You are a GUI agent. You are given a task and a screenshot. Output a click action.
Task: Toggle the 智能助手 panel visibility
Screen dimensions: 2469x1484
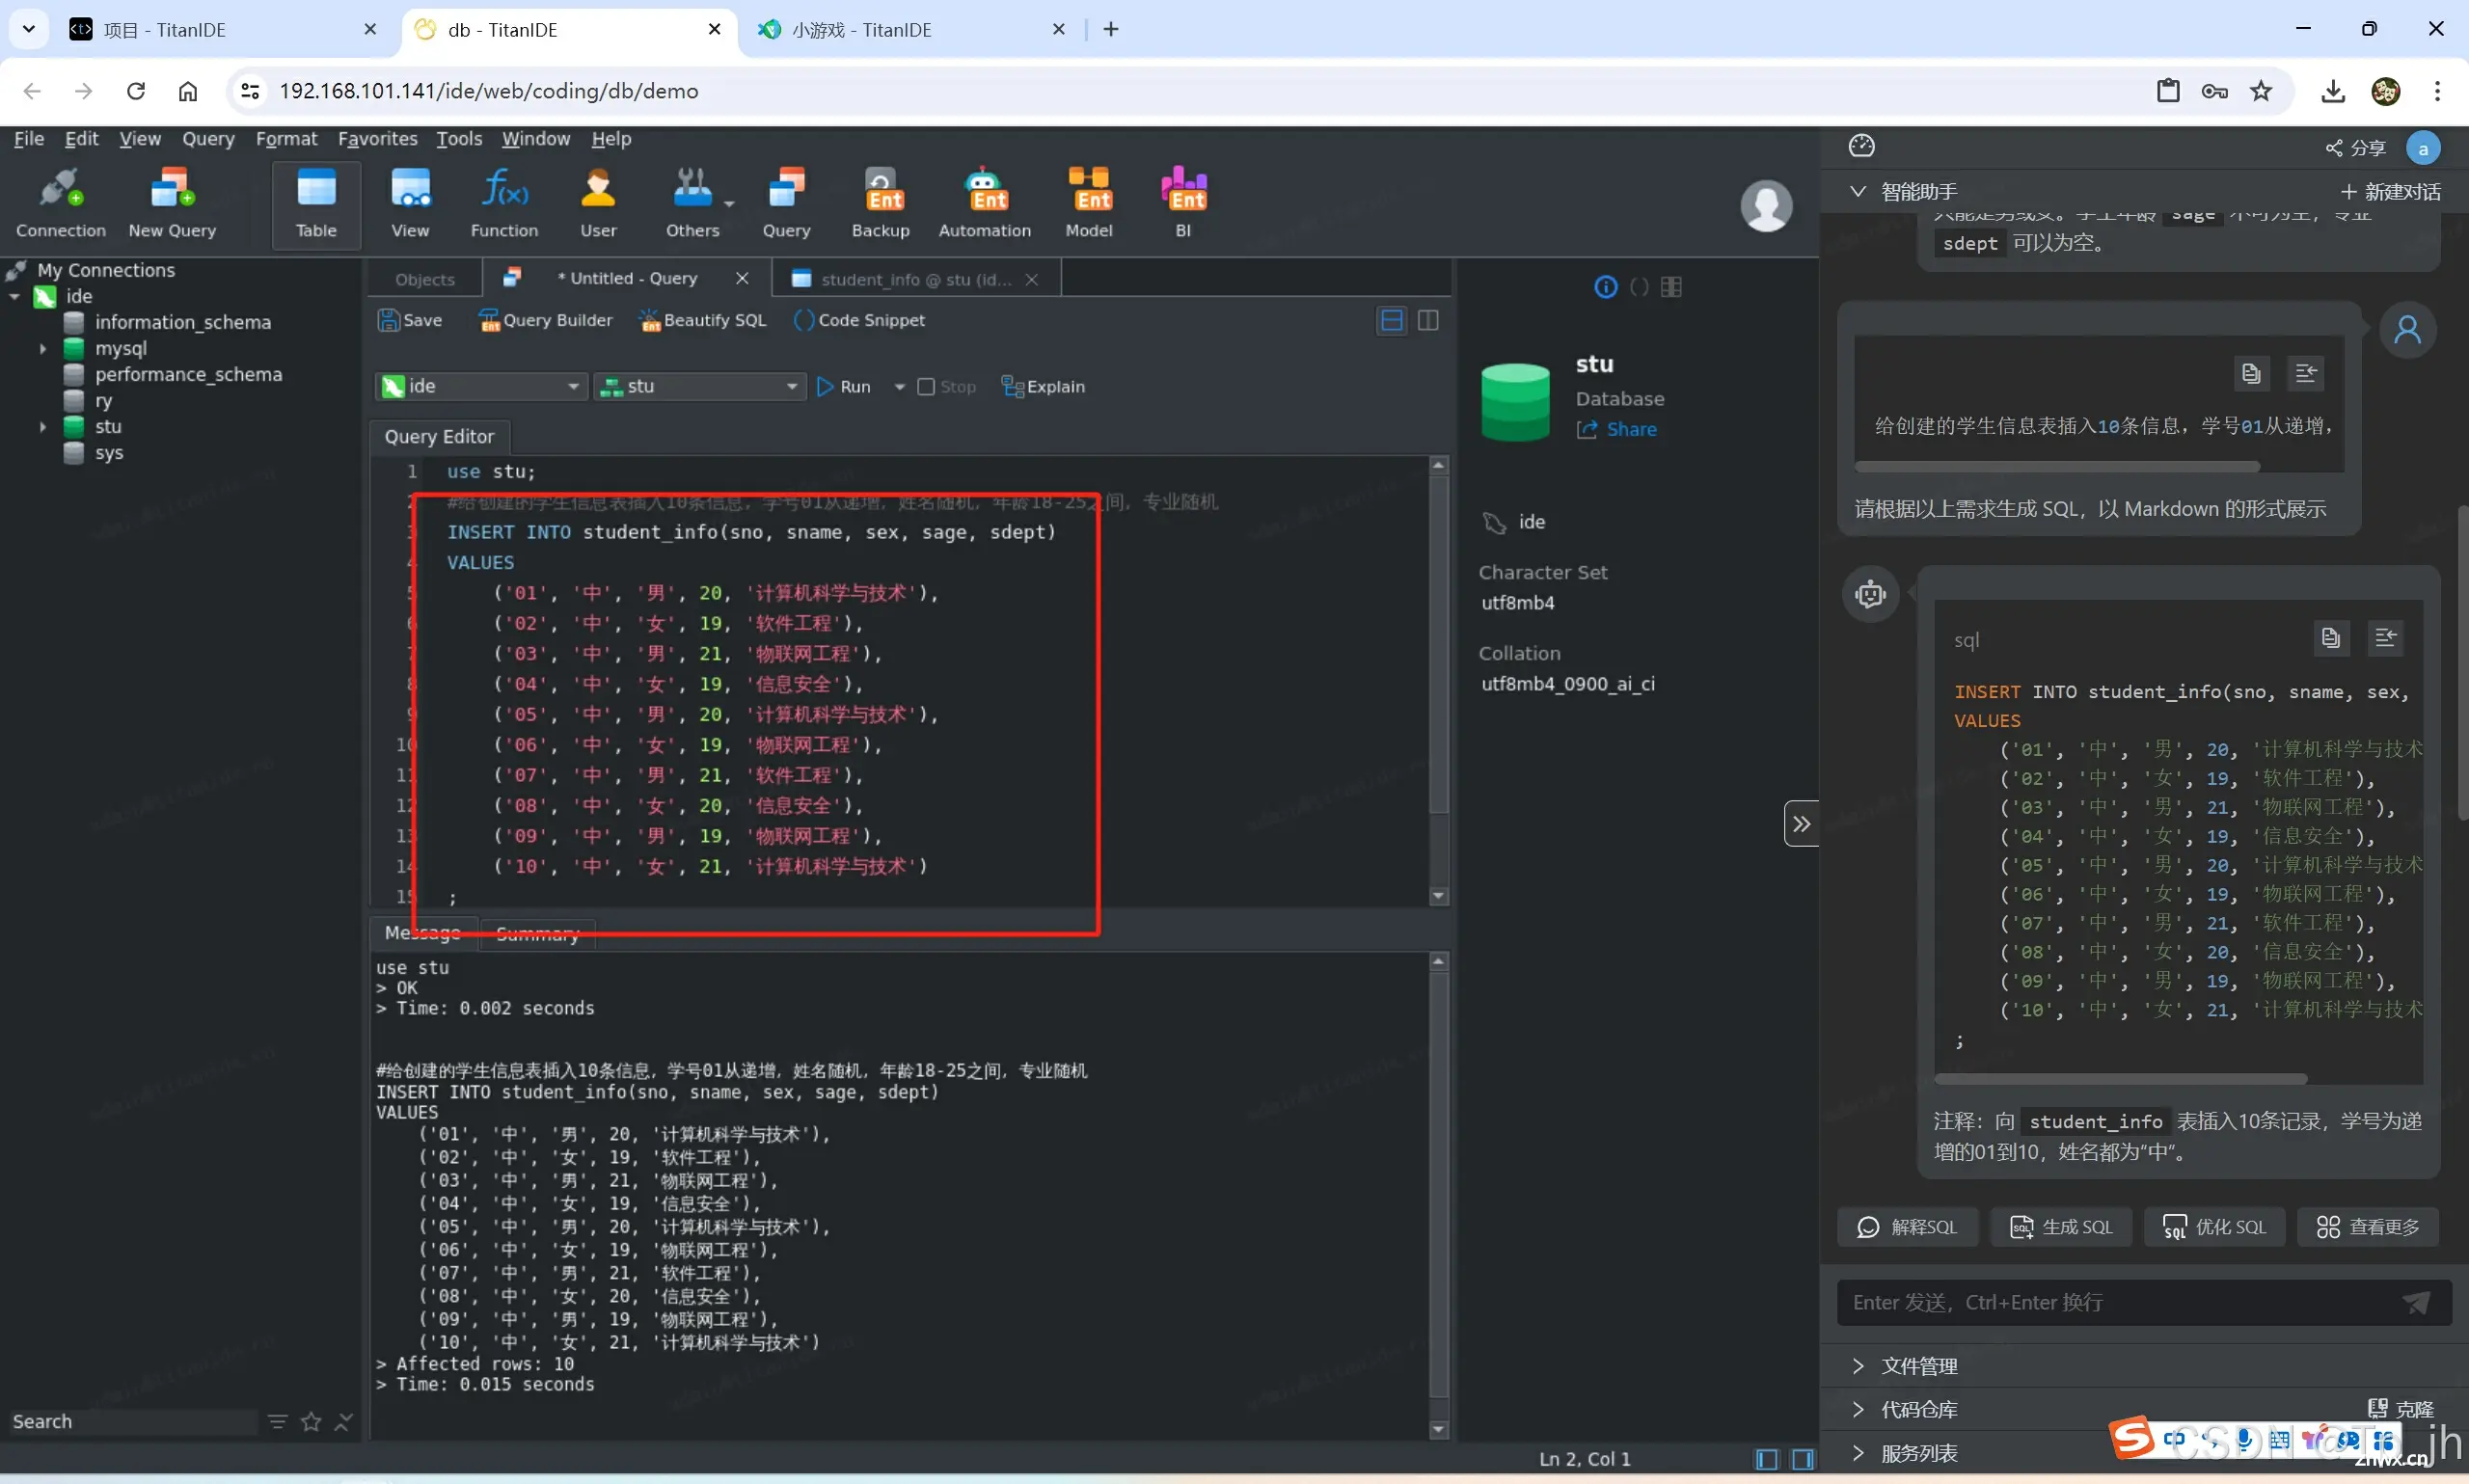1864,190
